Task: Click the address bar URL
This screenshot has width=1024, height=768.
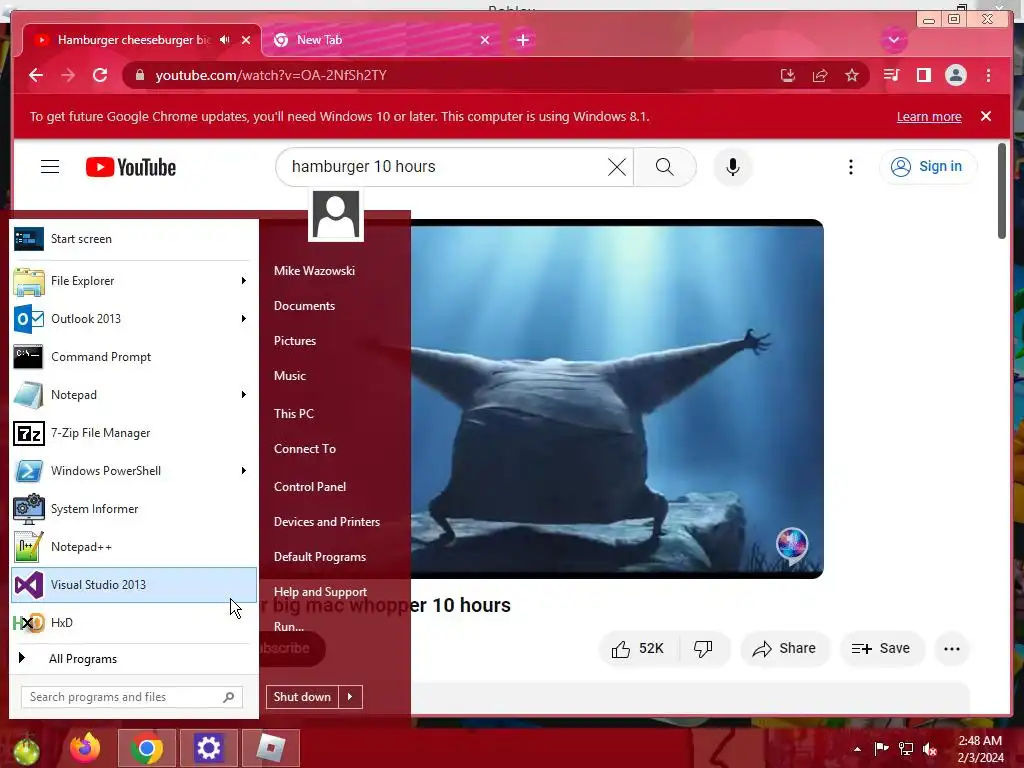Action: click(x=271, y=76)
